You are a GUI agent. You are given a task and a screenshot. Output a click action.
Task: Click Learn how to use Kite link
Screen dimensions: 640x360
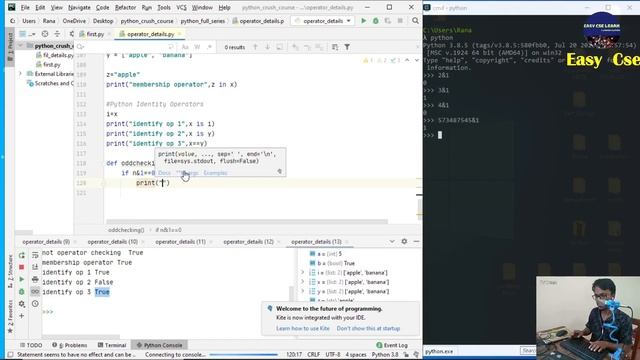(302, 328)
